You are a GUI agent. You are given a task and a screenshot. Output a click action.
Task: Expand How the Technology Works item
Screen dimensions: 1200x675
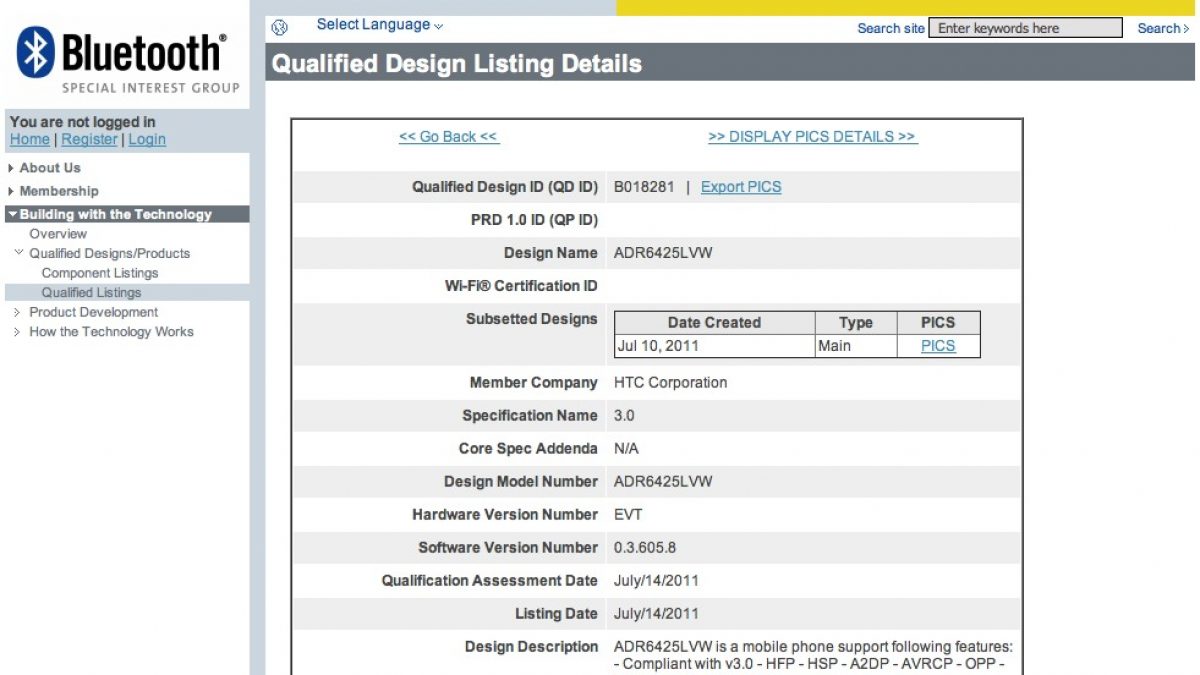tap(111, 332)
